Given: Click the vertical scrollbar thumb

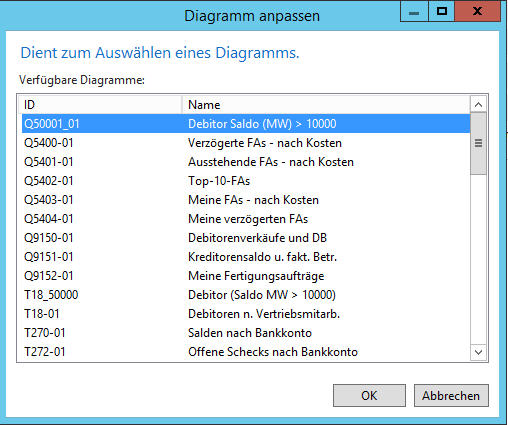Looking at the screenshot, I should point(478,144).
